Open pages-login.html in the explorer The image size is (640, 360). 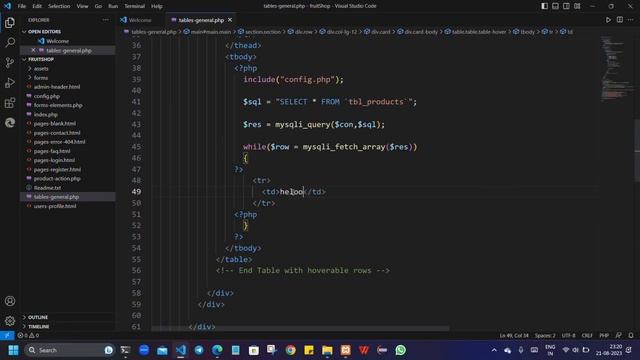(54, 160)
